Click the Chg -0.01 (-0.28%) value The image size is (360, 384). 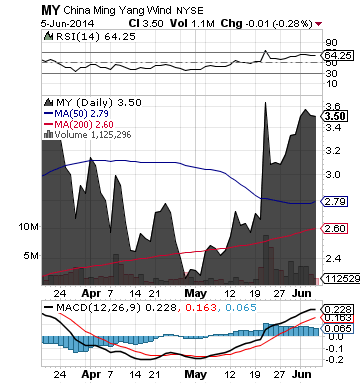coord(267,23)
